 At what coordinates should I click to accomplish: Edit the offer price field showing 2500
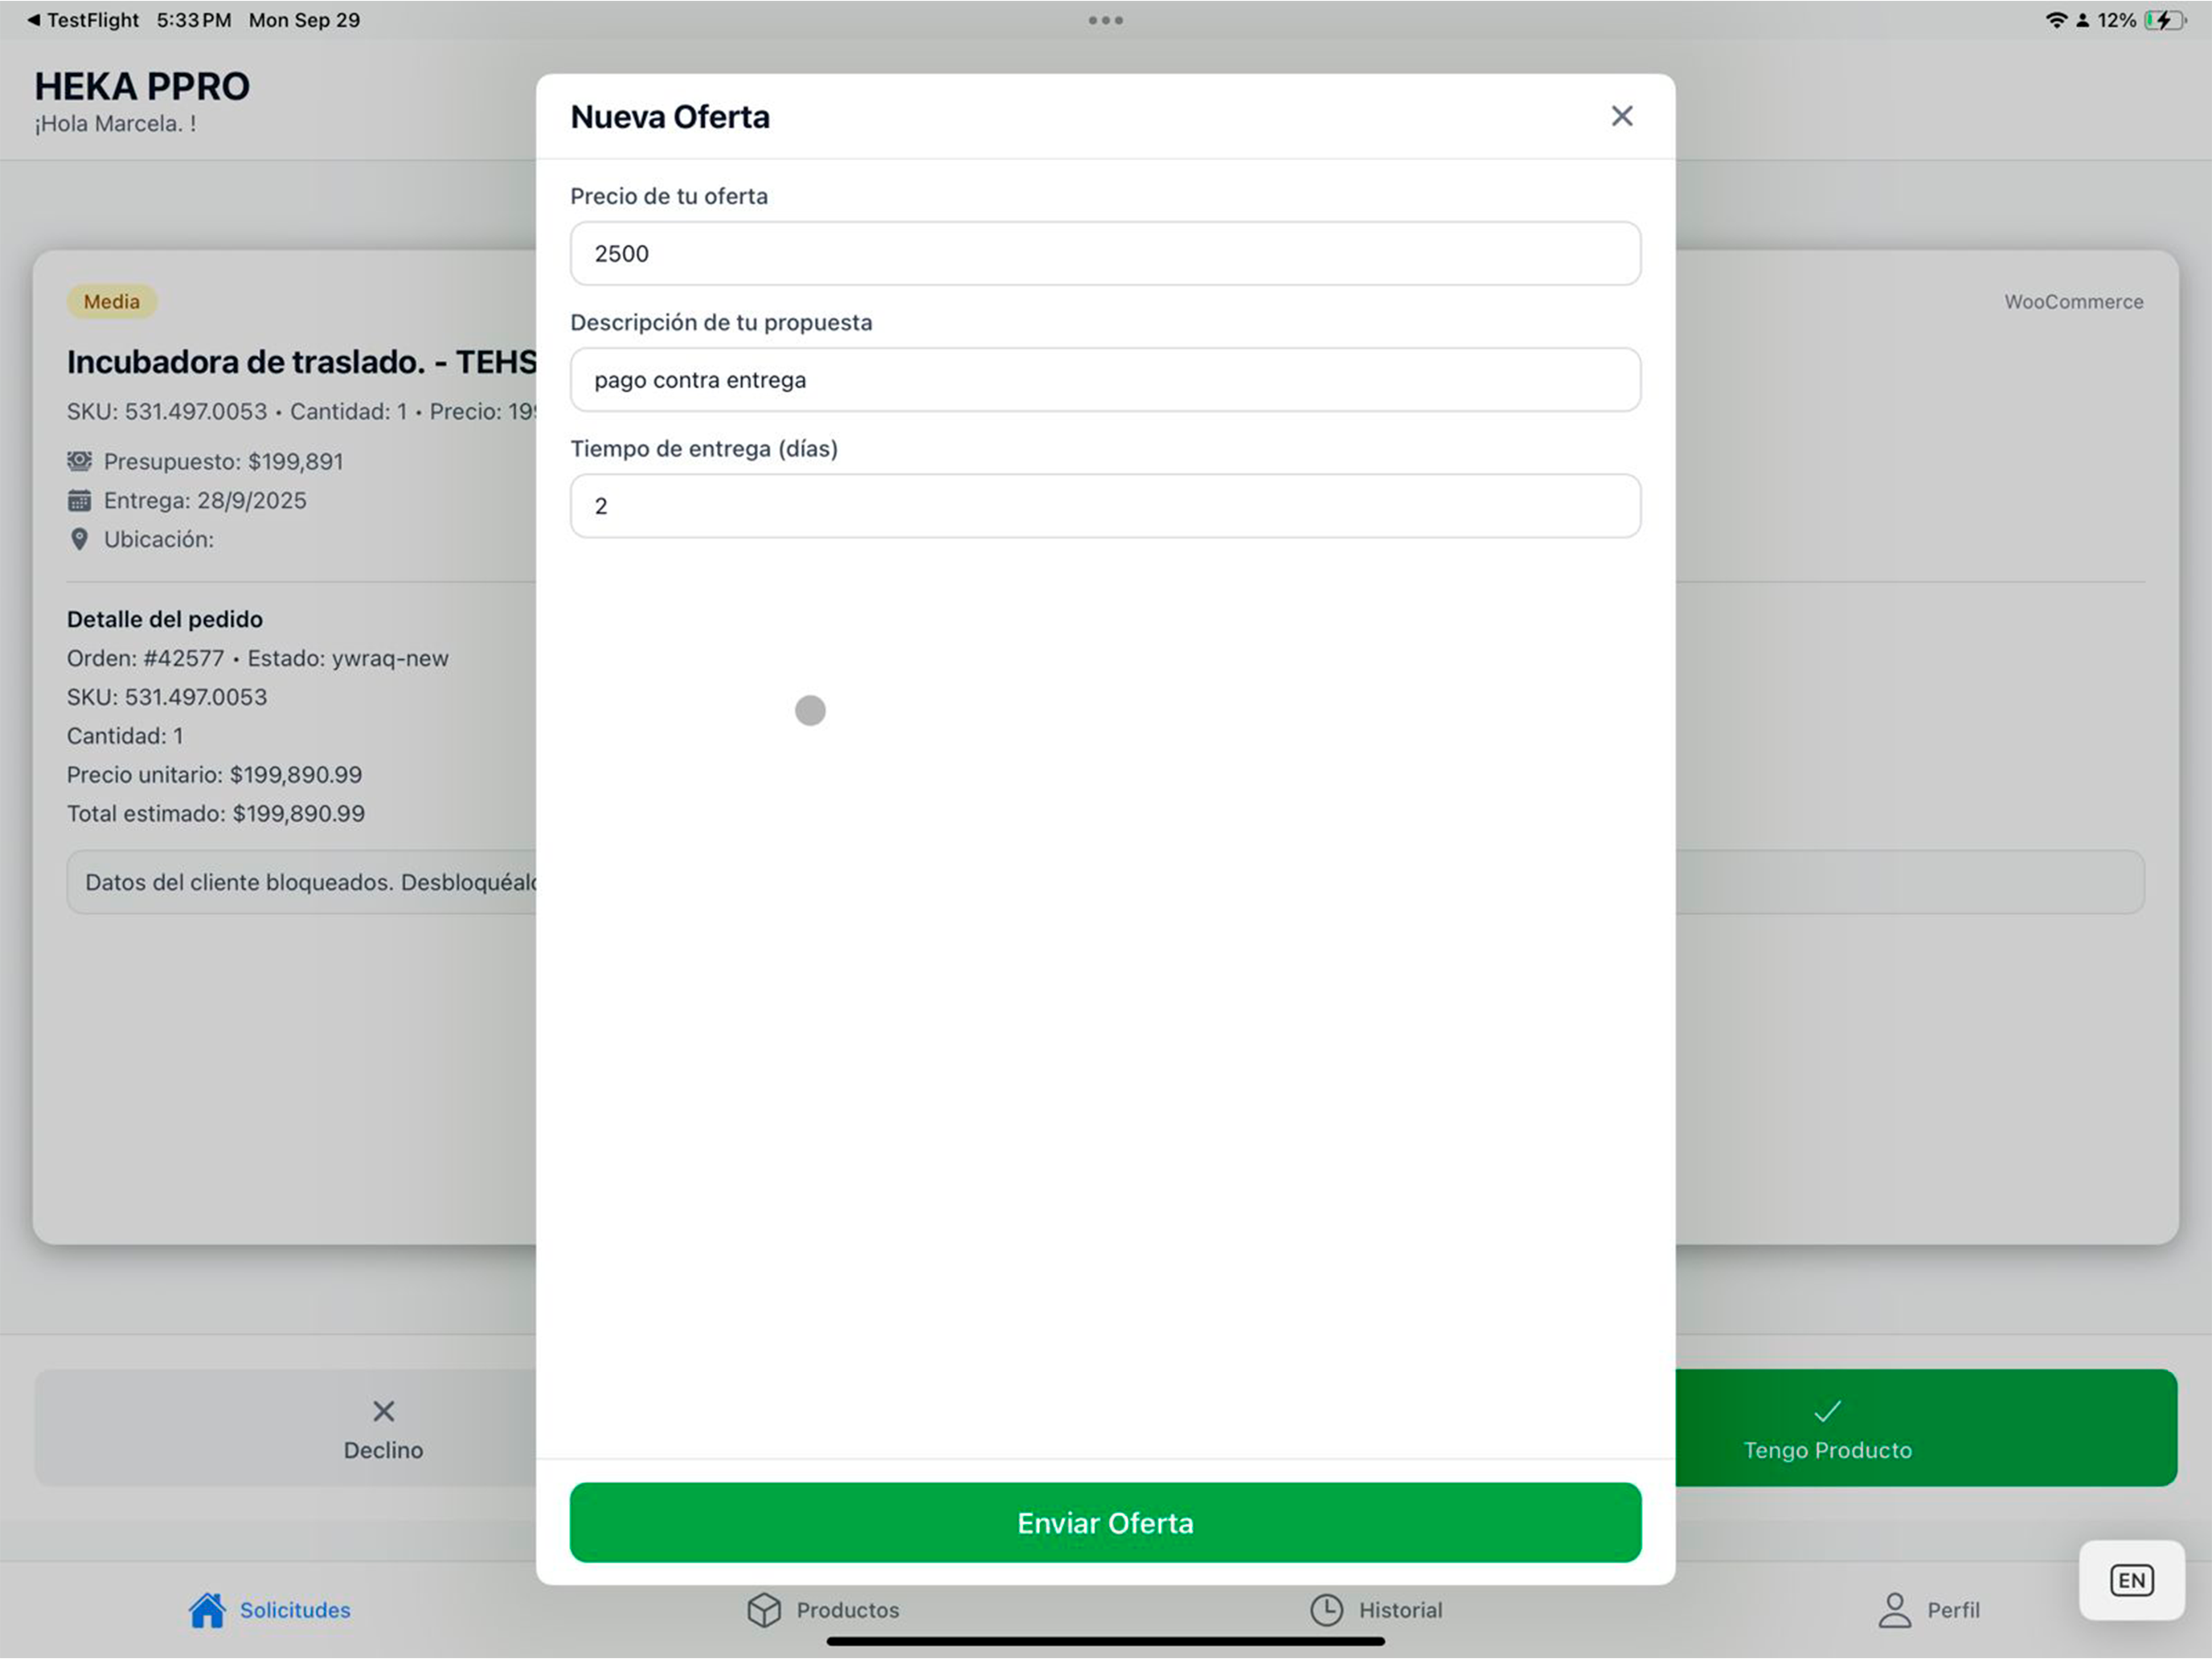(1105, 253)
